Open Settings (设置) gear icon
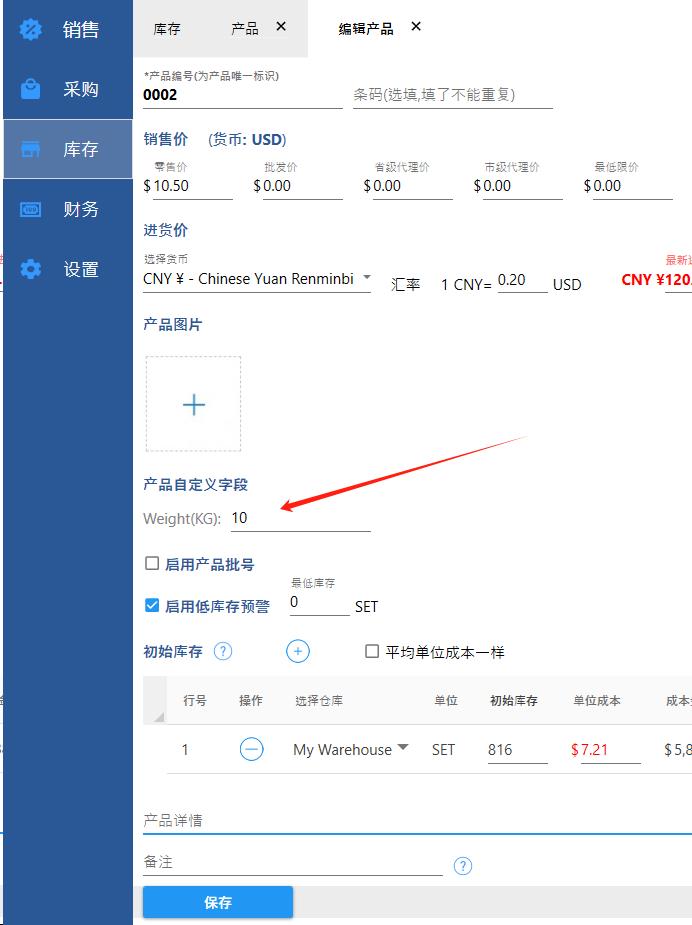The height and width of the screenshot is (925, 692). 31,269
